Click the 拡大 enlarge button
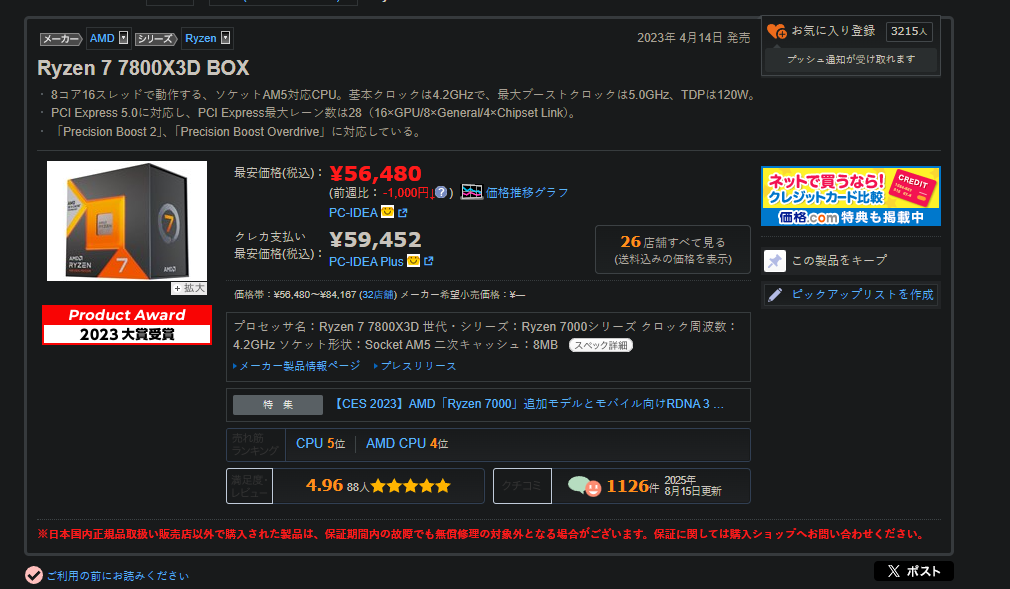The width and height of the screenshot is (1010, 589). click(x=189, y=288)
